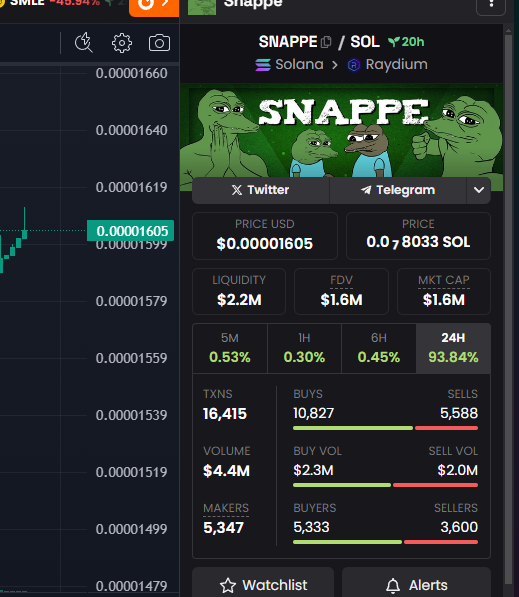519x597 pixels.
Task: Click the PRICE in SOL box
Action: [x=418, y=236]
